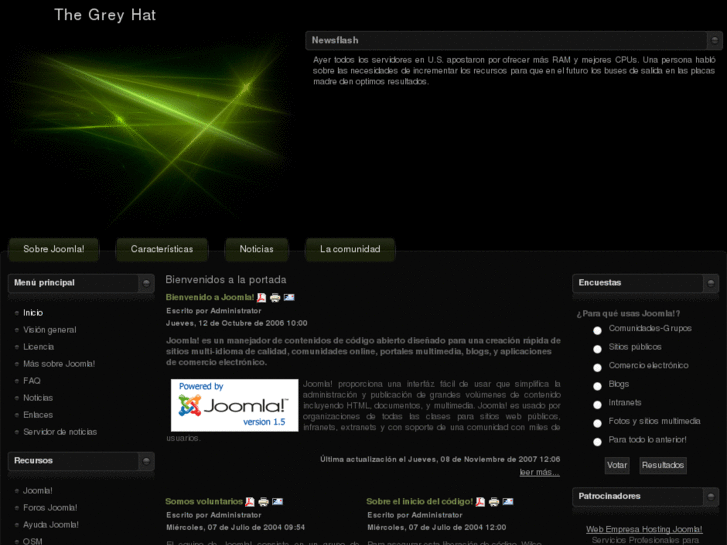The height and width of the screenshot is (545, 727).
Task: Click print icon next to Bienvenido a Joomla!
Action: (275, 297)
